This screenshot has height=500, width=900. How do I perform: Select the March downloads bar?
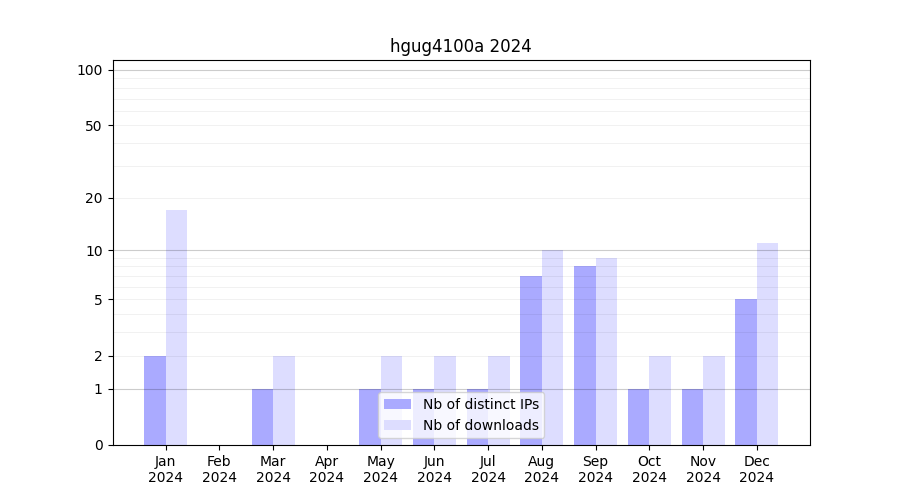click(284, 400)
